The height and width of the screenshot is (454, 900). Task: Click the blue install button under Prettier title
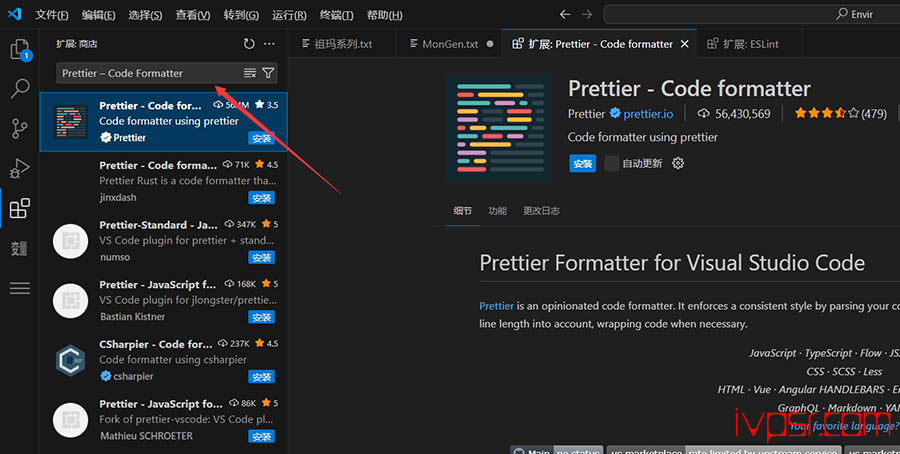pyautogui.click(x=582, y=163)
